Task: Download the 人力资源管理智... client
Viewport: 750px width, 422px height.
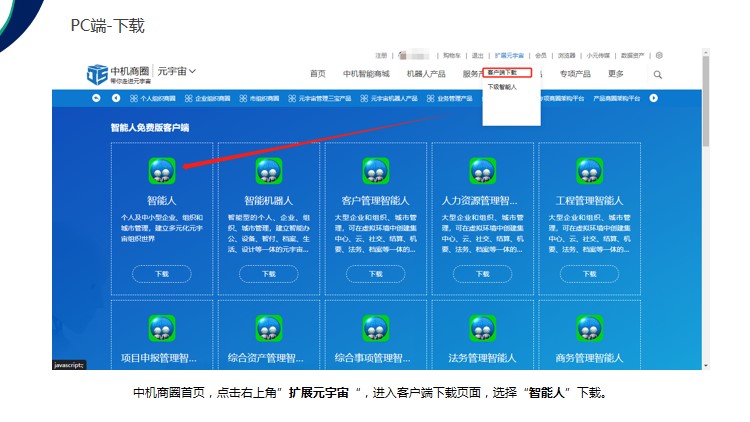Action: [x=482, y=274]
